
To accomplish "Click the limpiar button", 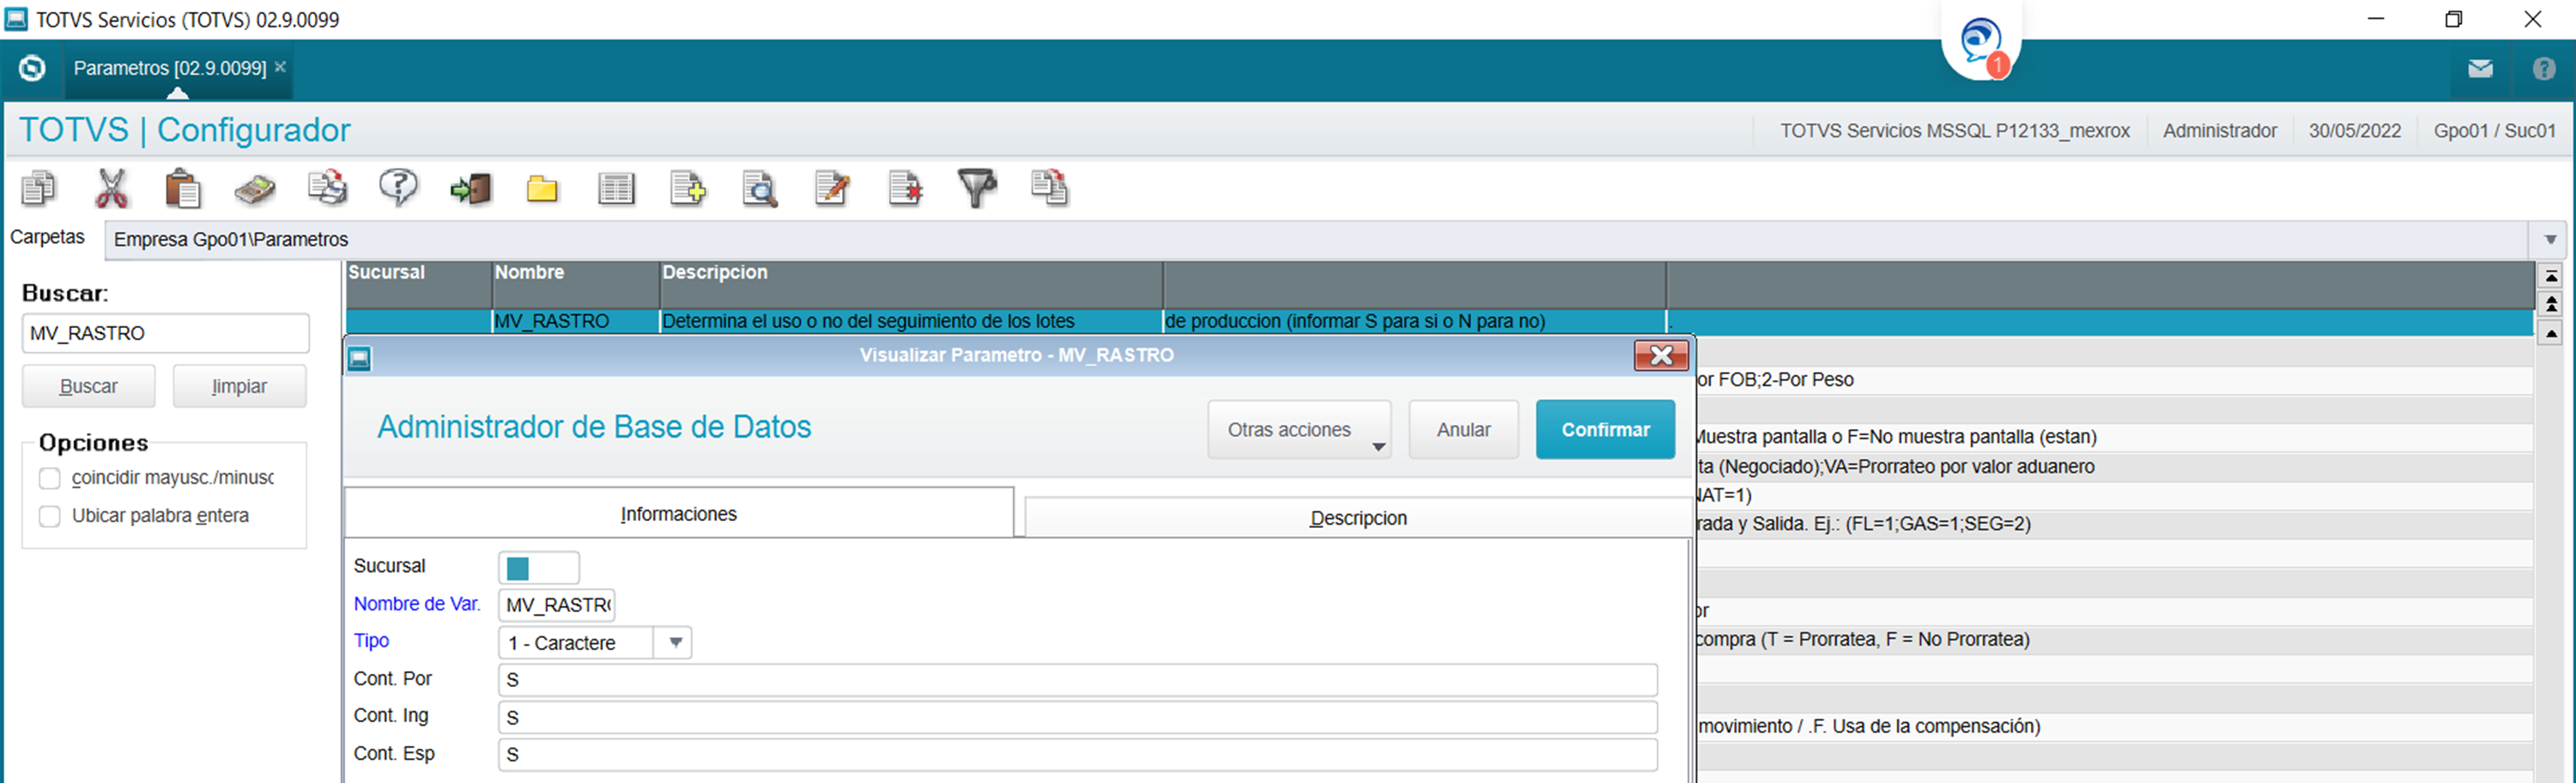I will point(240,386).
